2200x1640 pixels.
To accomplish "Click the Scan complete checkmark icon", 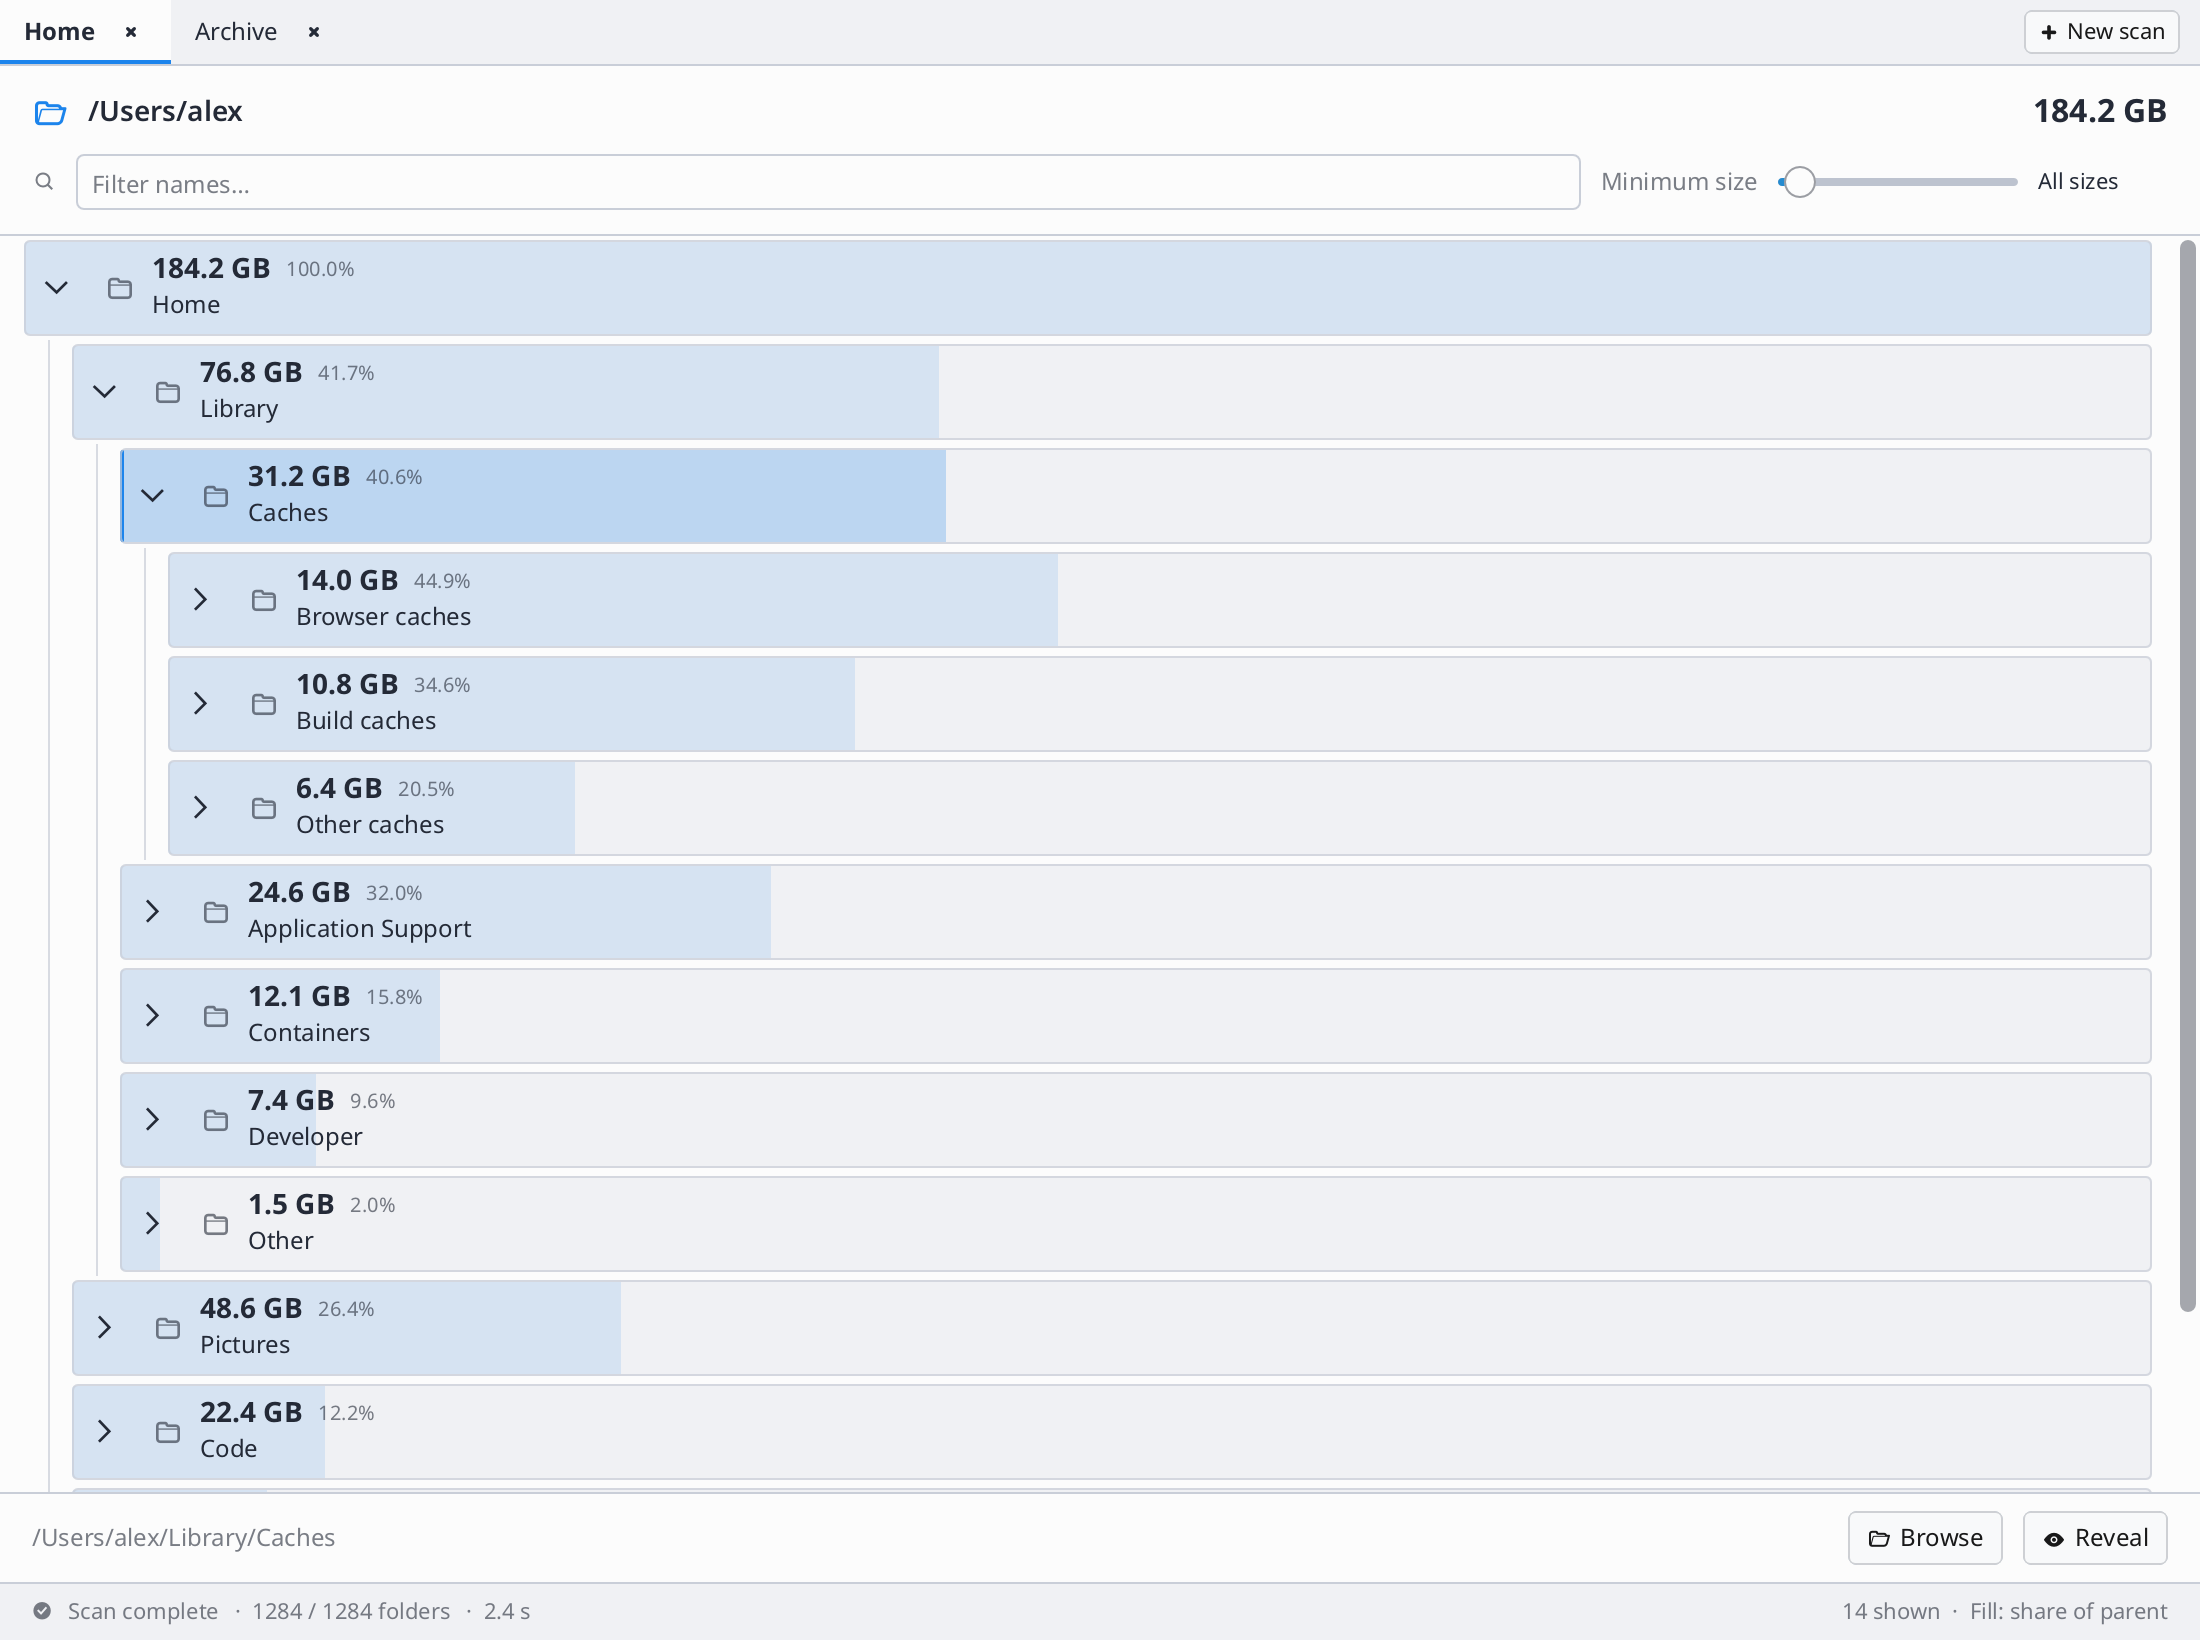I will pos(42,1611).
